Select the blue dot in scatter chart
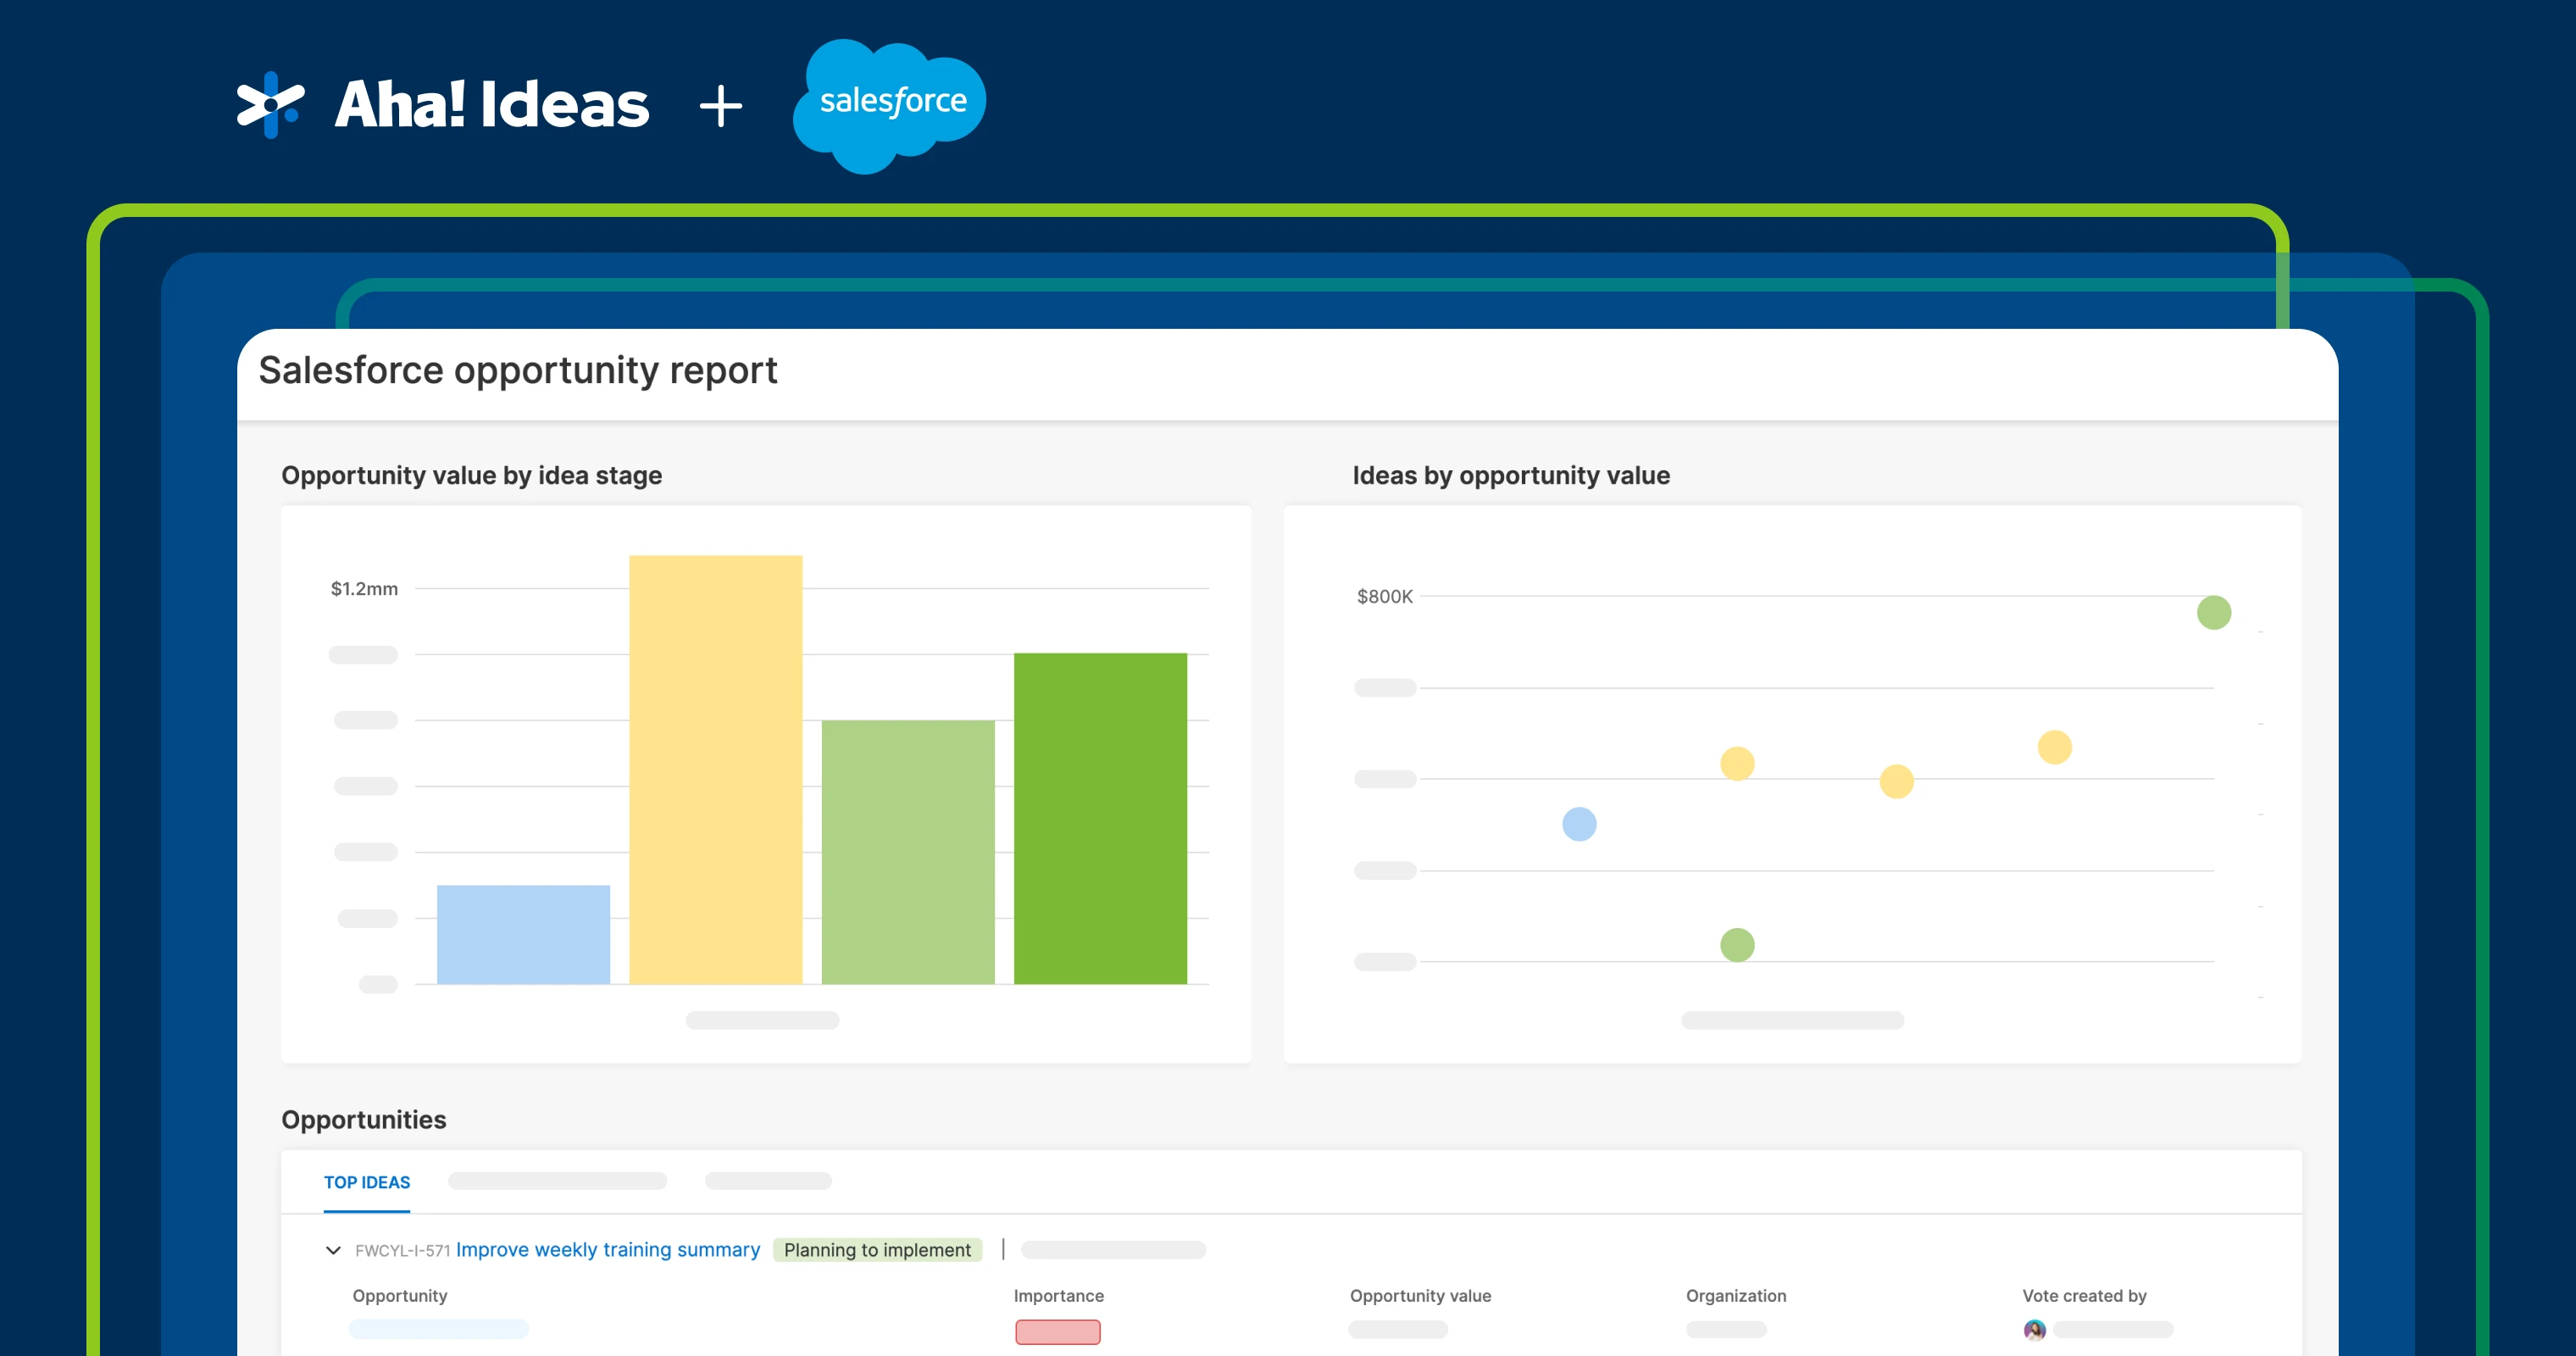2576x1356 pixels. 1579,824
